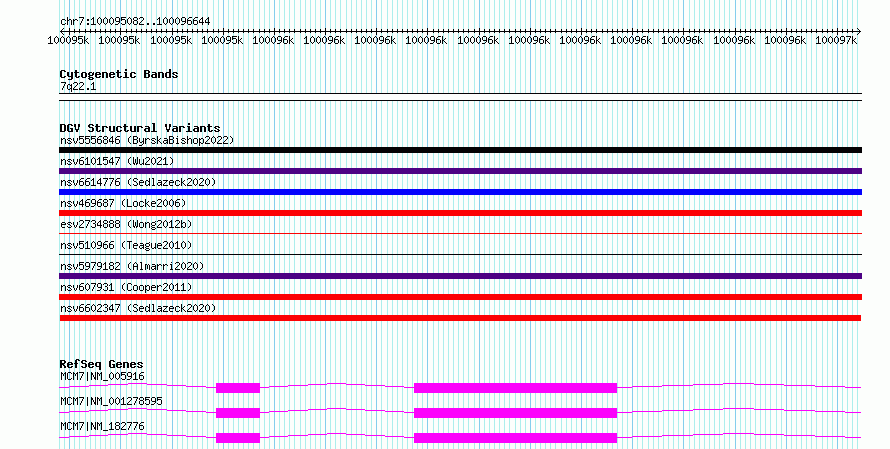The image size is (890, 449).
Task: Click variant label nsv510966 (Teague2010)
Action: [x=126, y=245]
